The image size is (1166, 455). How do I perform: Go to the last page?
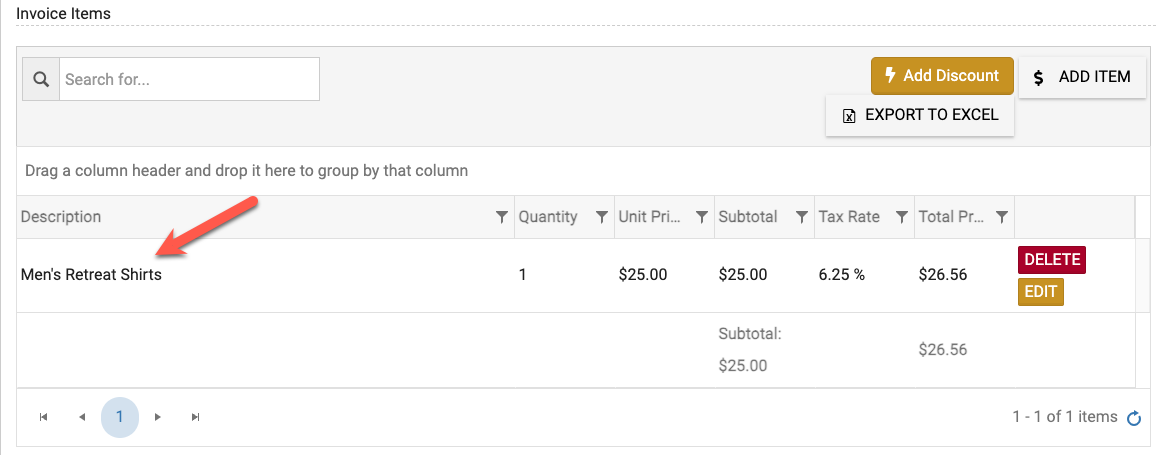click(x=196, y=417)
